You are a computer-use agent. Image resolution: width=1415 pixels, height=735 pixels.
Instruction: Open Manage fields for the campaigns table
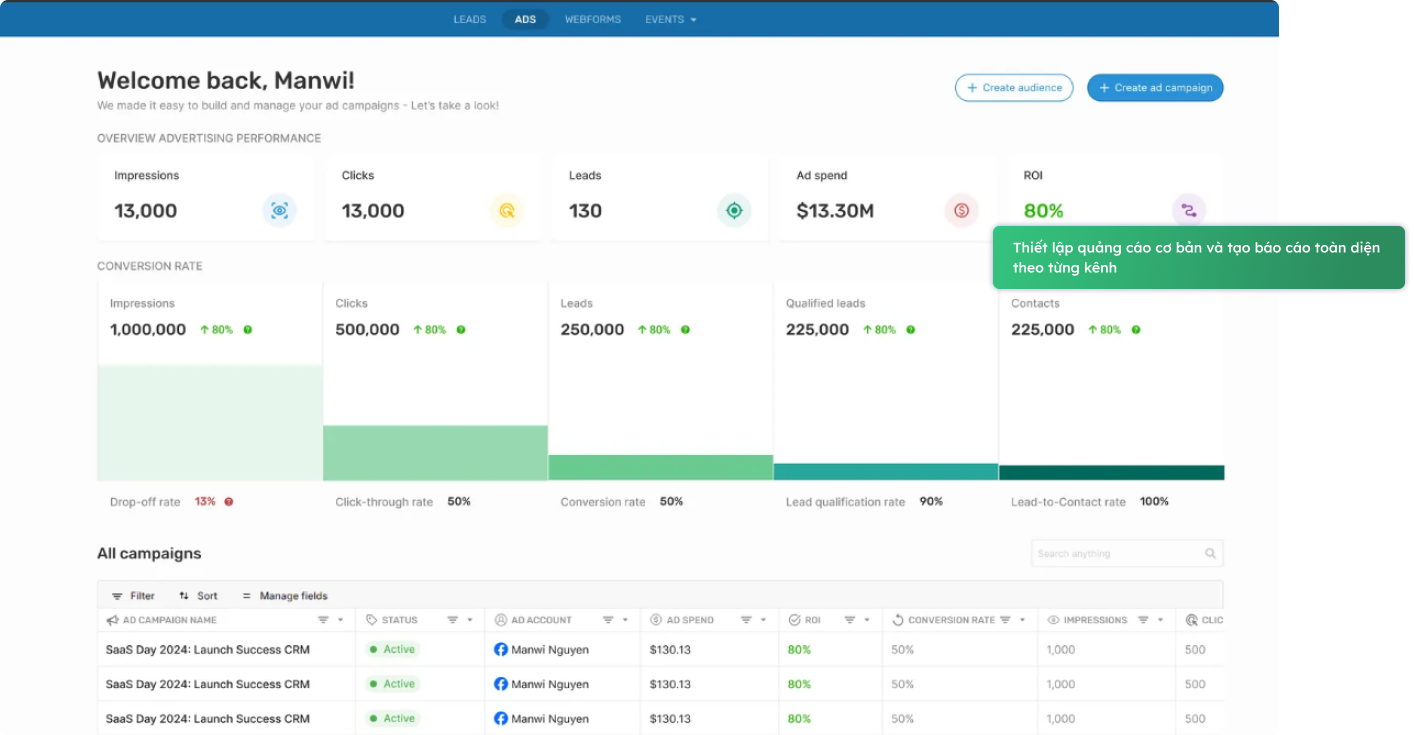click(x=284, y=596)
